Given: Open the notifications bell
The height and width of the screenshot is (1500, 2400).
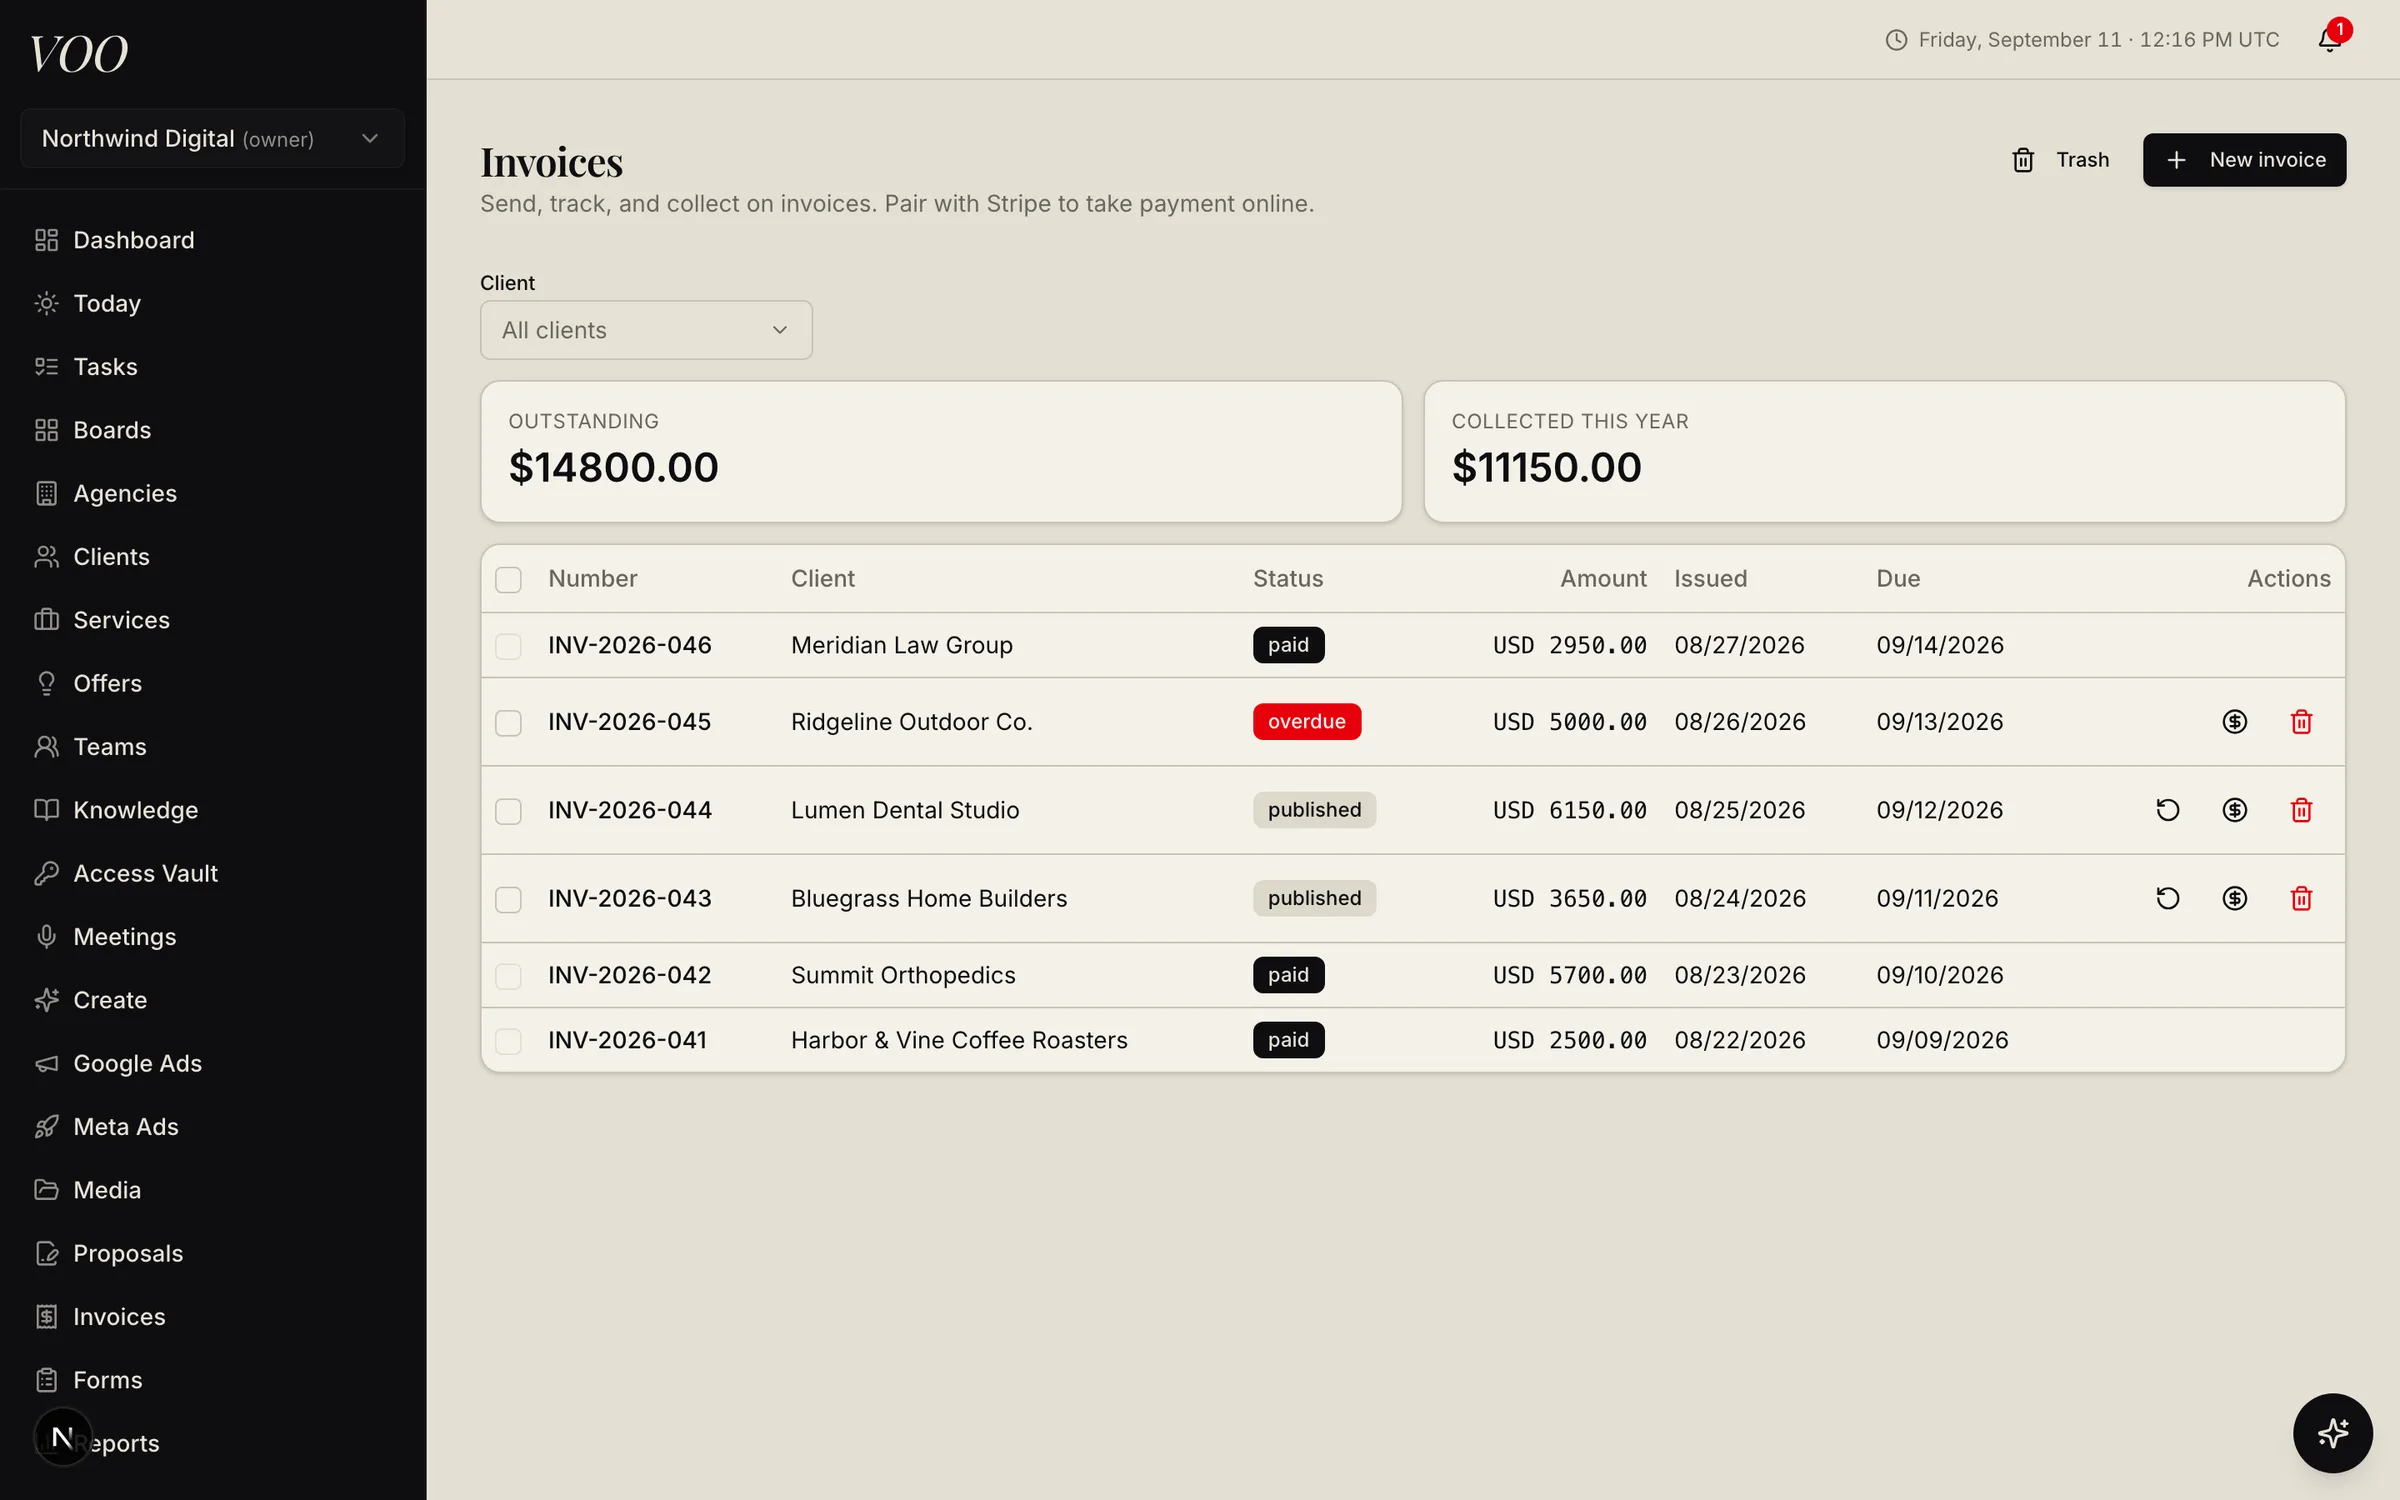Looking at the screenshot, I should (x=2329, y=40).
